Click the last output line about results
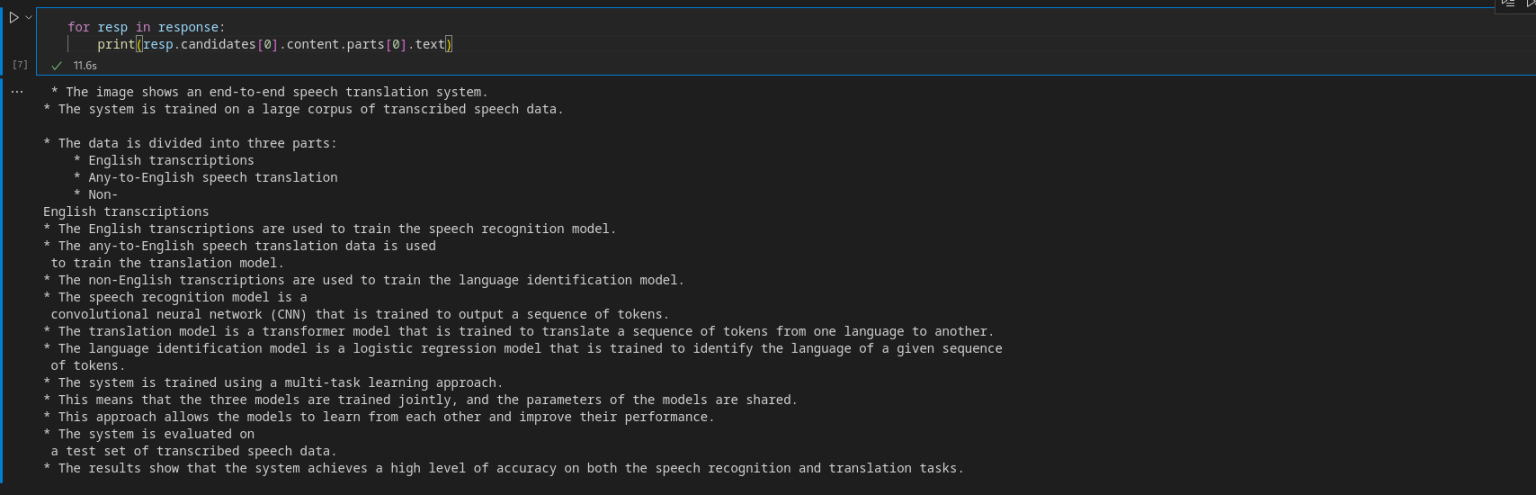 [x=510, y=468]
